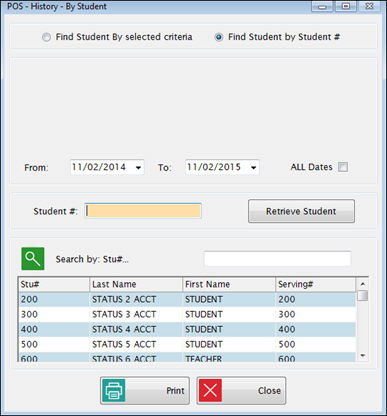Open the From date dropdown

click(x=138, y=167)
